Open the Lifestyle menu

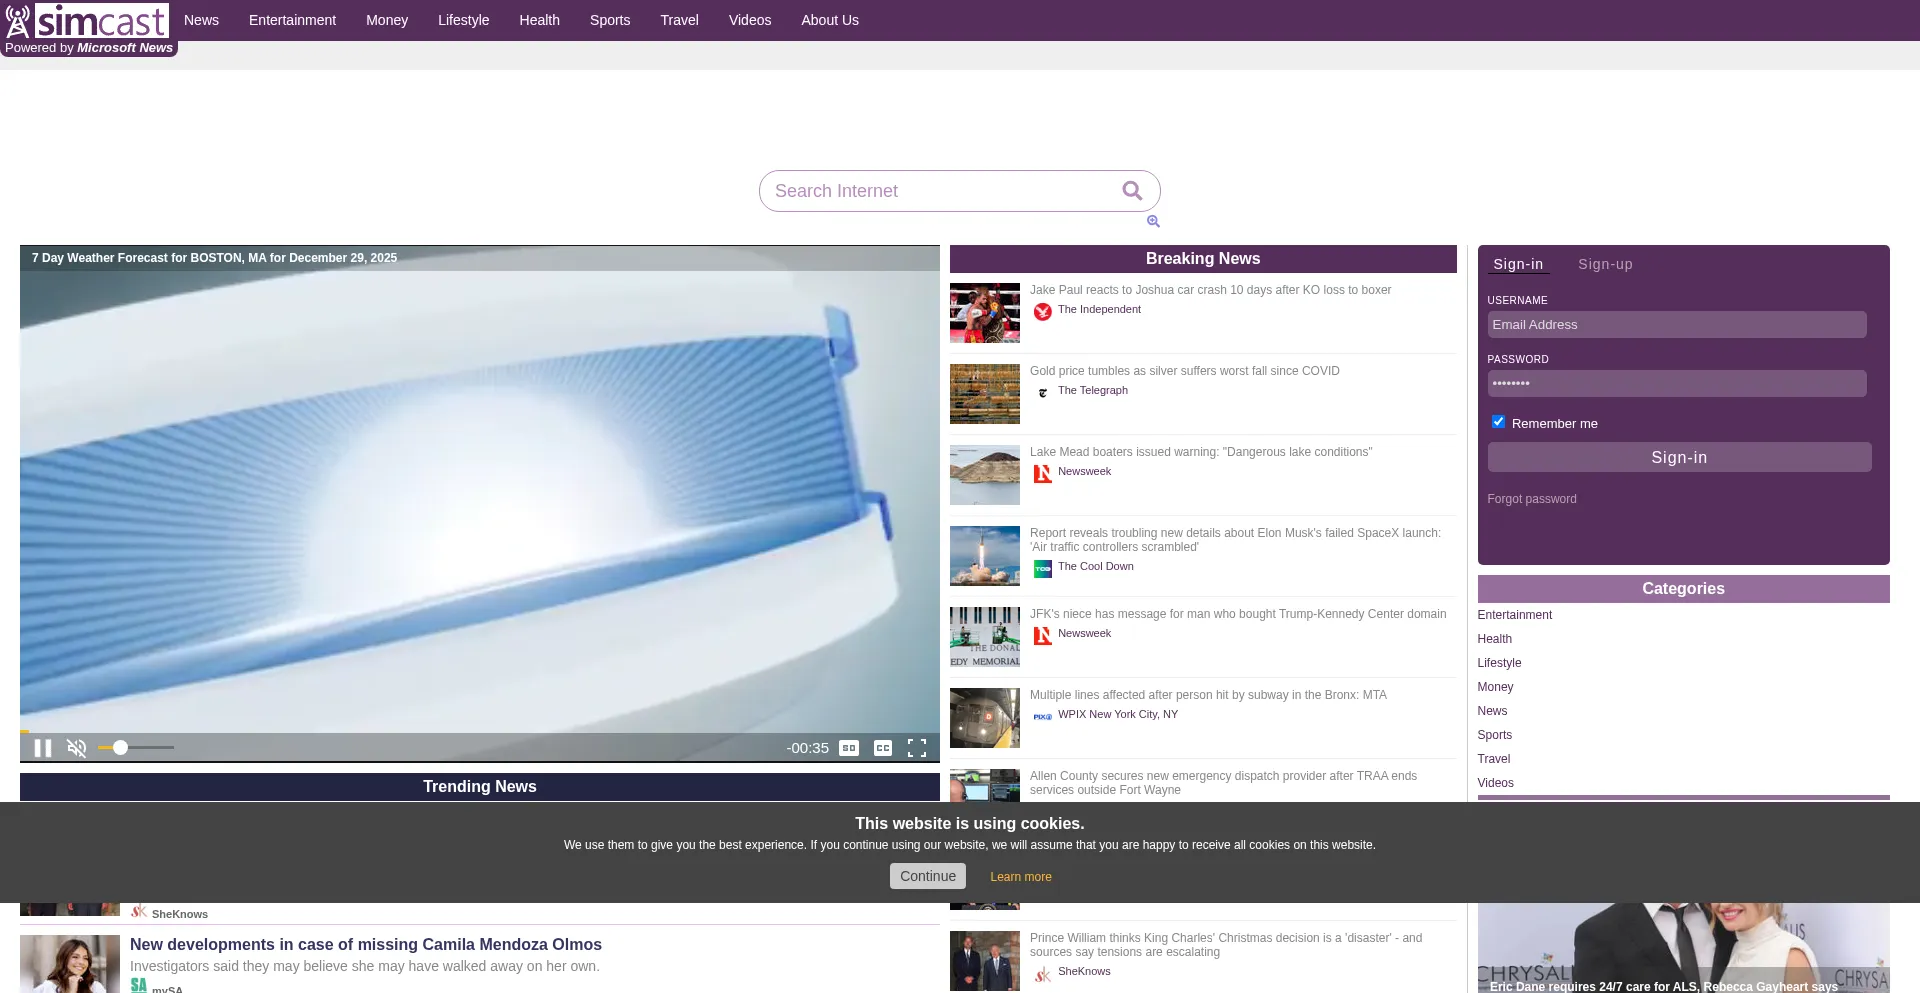pos(464,20)
